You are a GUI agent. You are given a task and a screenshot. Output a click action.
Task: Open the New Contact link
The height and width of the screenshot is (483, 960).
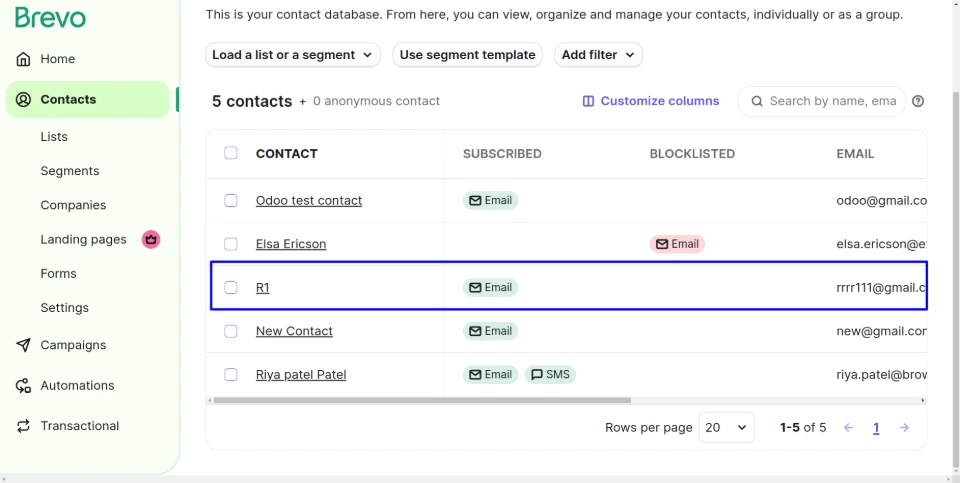294,331
